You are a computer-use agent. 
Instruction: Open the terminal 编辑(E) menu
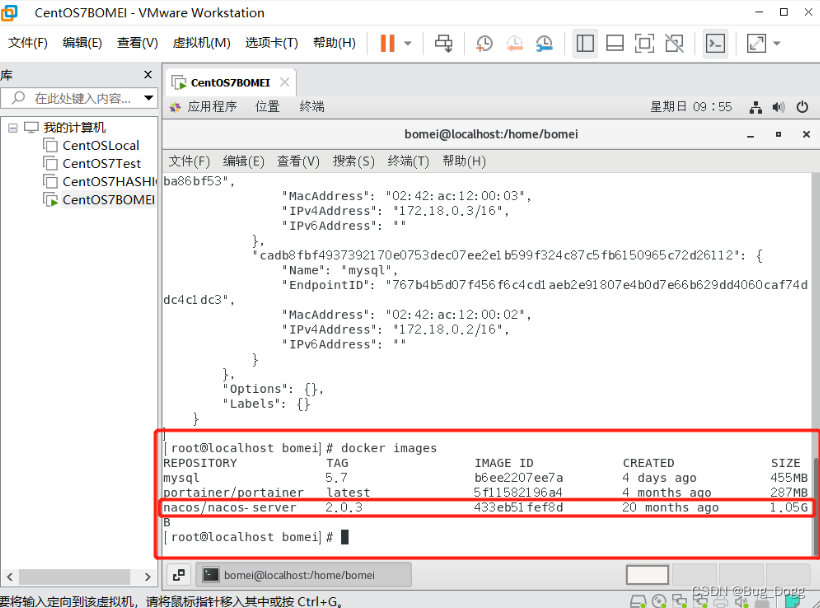(244, 161)
